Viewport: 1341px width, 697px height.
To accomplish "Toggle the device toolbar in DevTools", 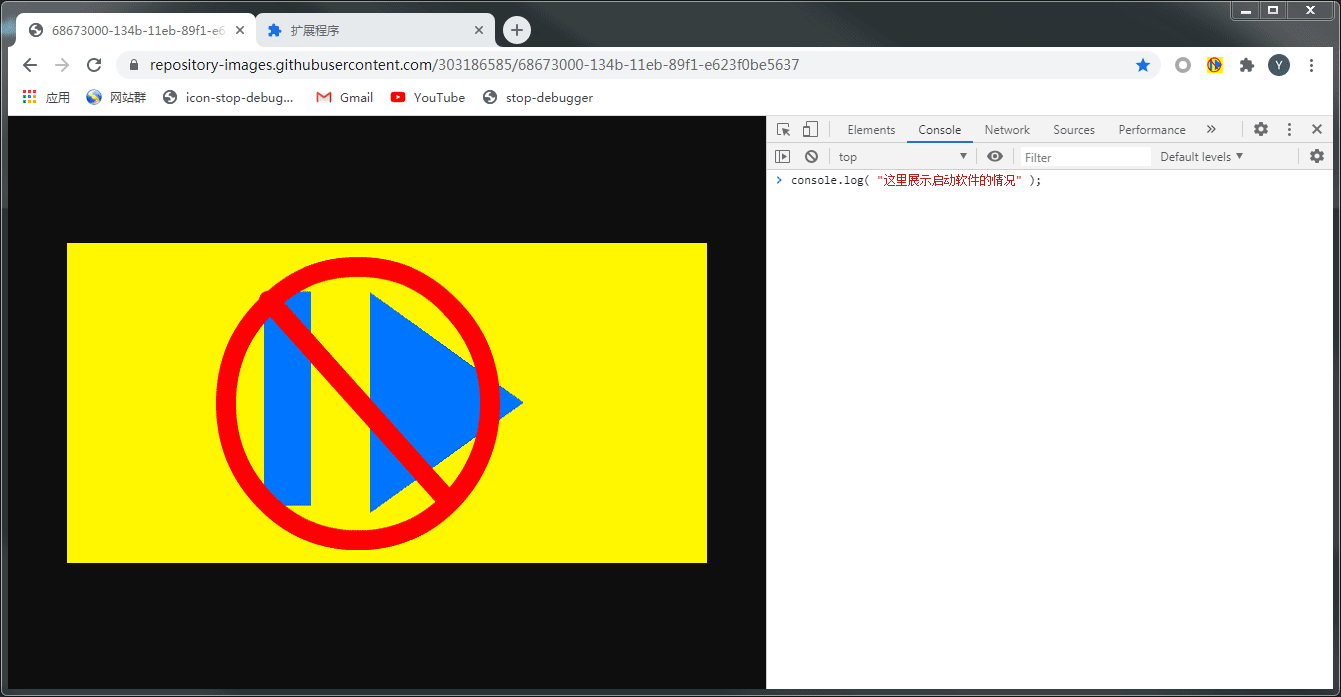I will (810, 129).
